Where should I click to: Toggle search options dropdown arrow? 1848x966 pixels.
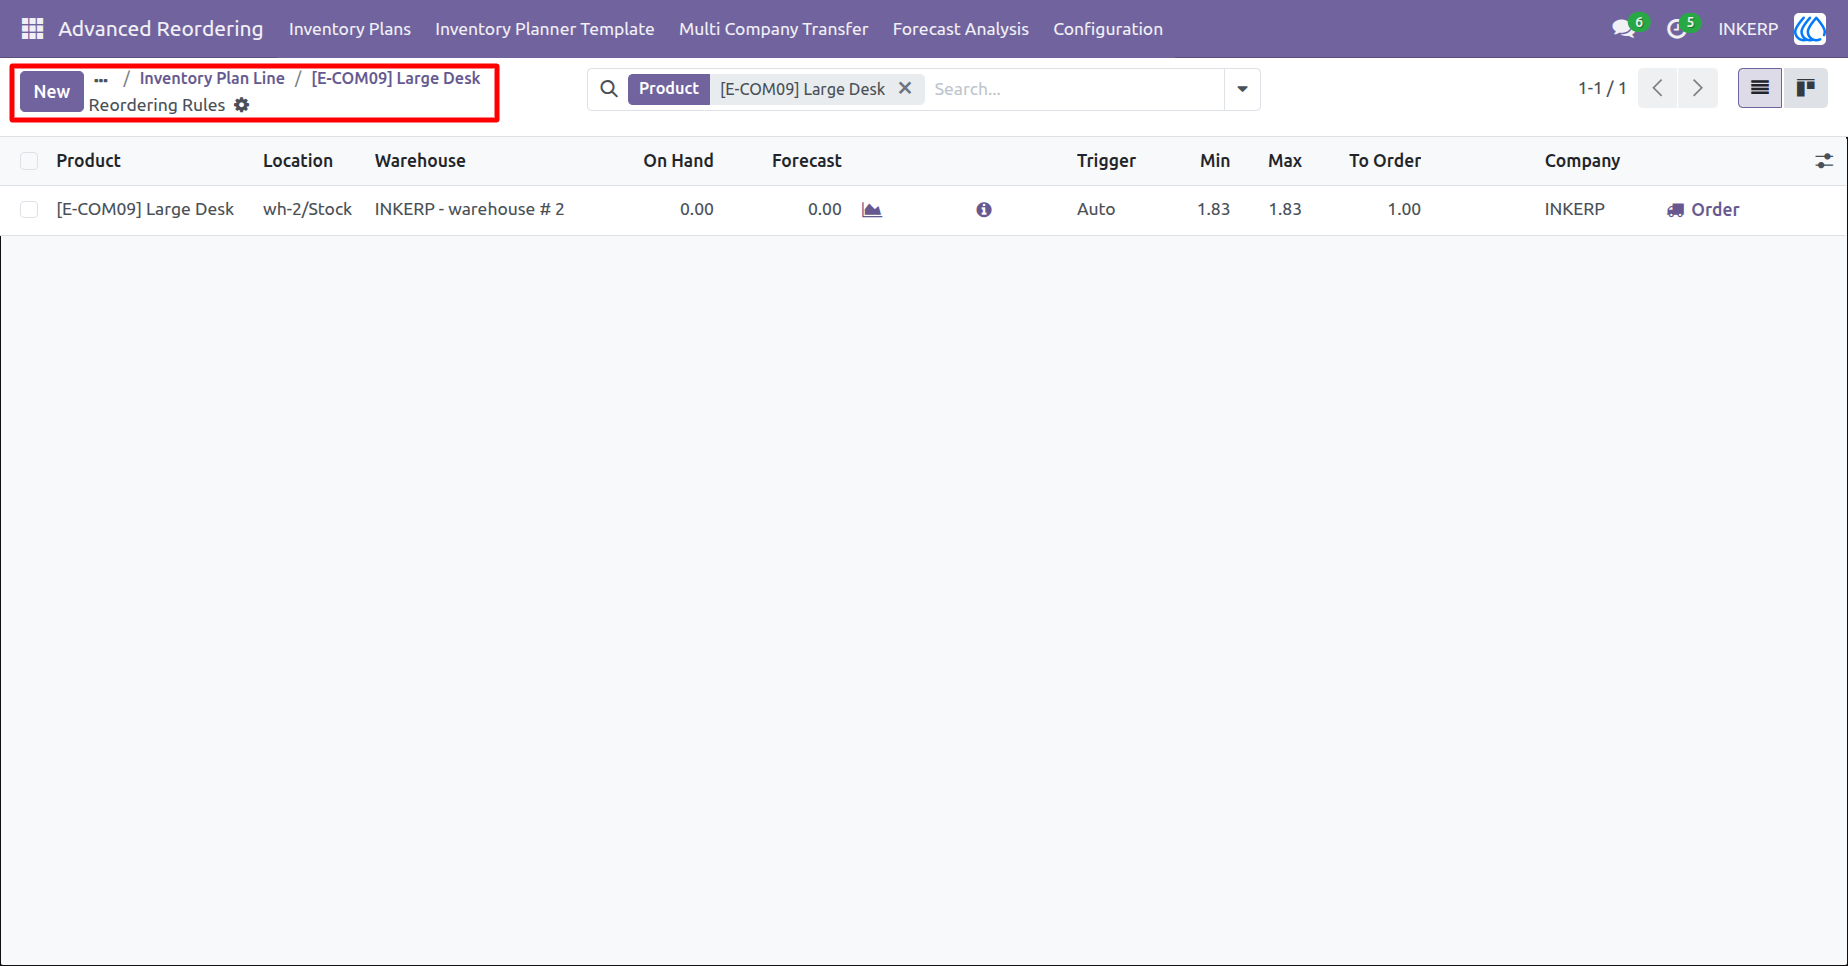pyautogui.click(x=1242, y=89)
